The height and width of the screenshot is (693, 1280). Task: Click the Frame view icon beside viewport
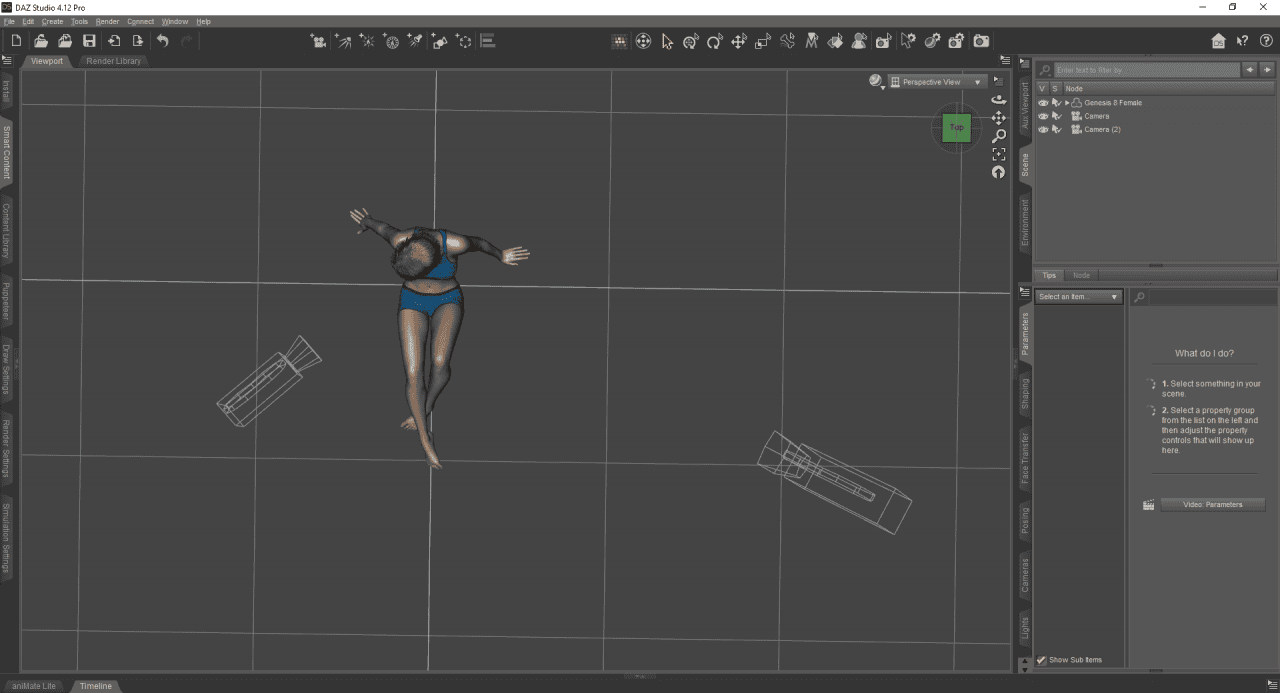(998, 154)
